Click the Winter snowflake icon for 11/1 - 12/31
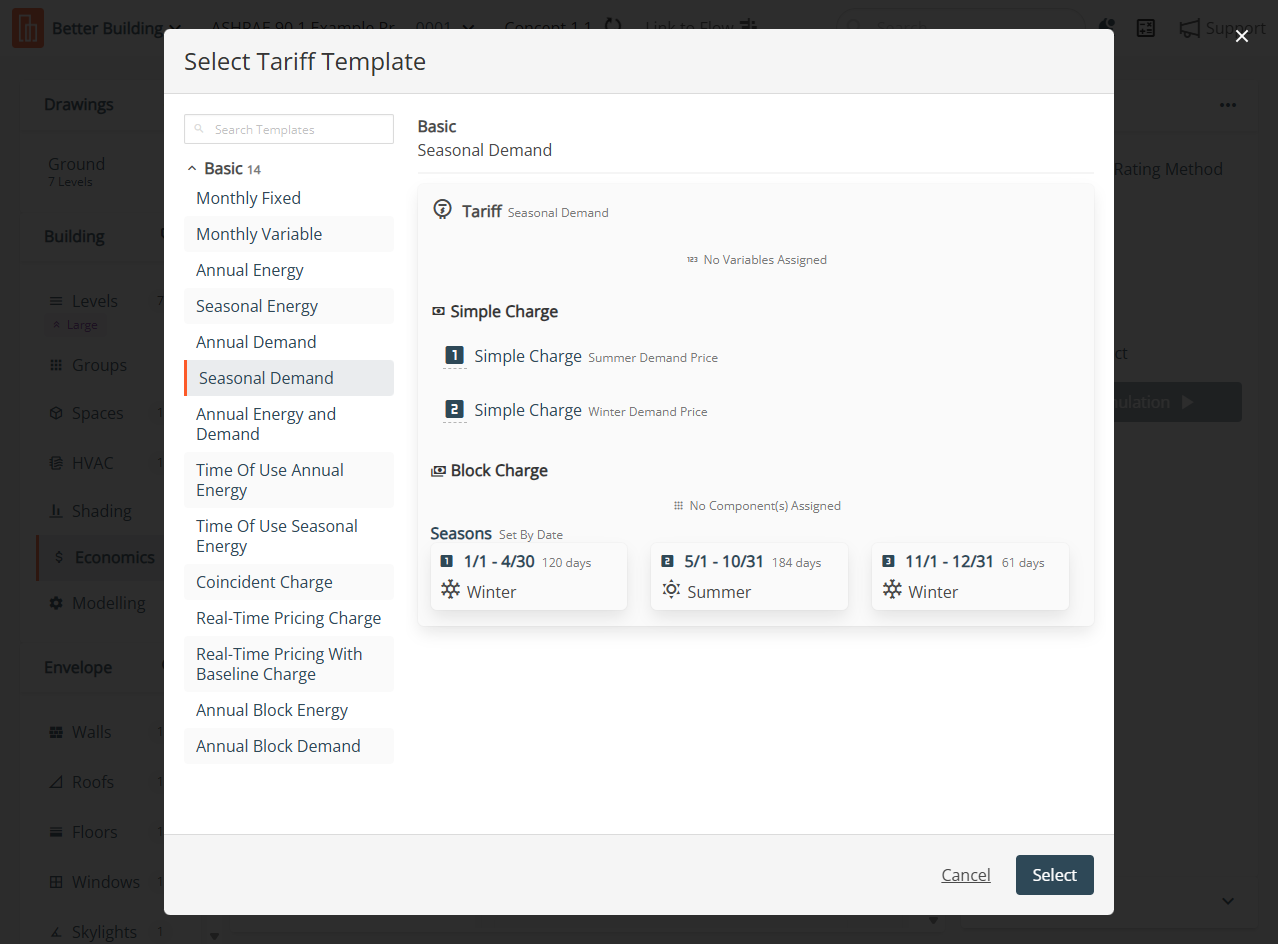1278x944 pixels. click(892, 590)
